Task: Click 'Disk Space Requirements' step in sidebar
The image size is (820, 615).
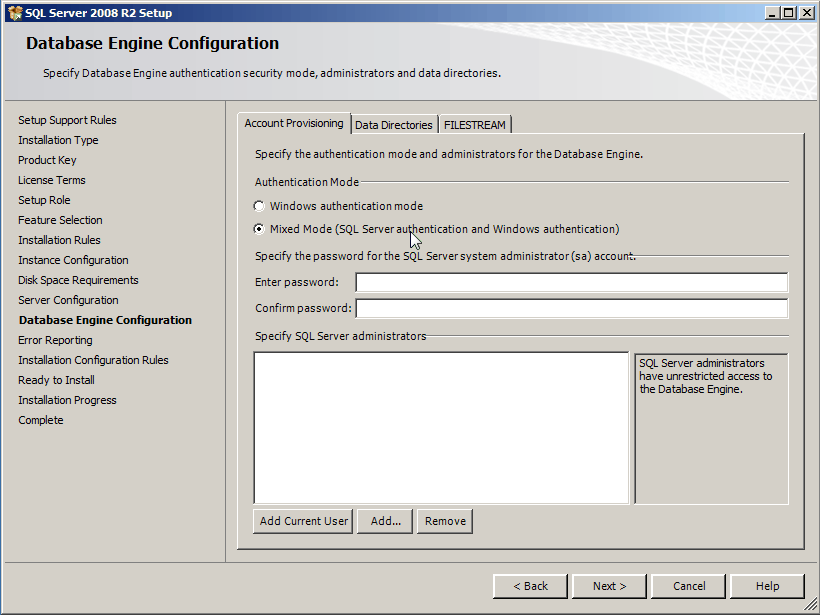Action: 78,280
